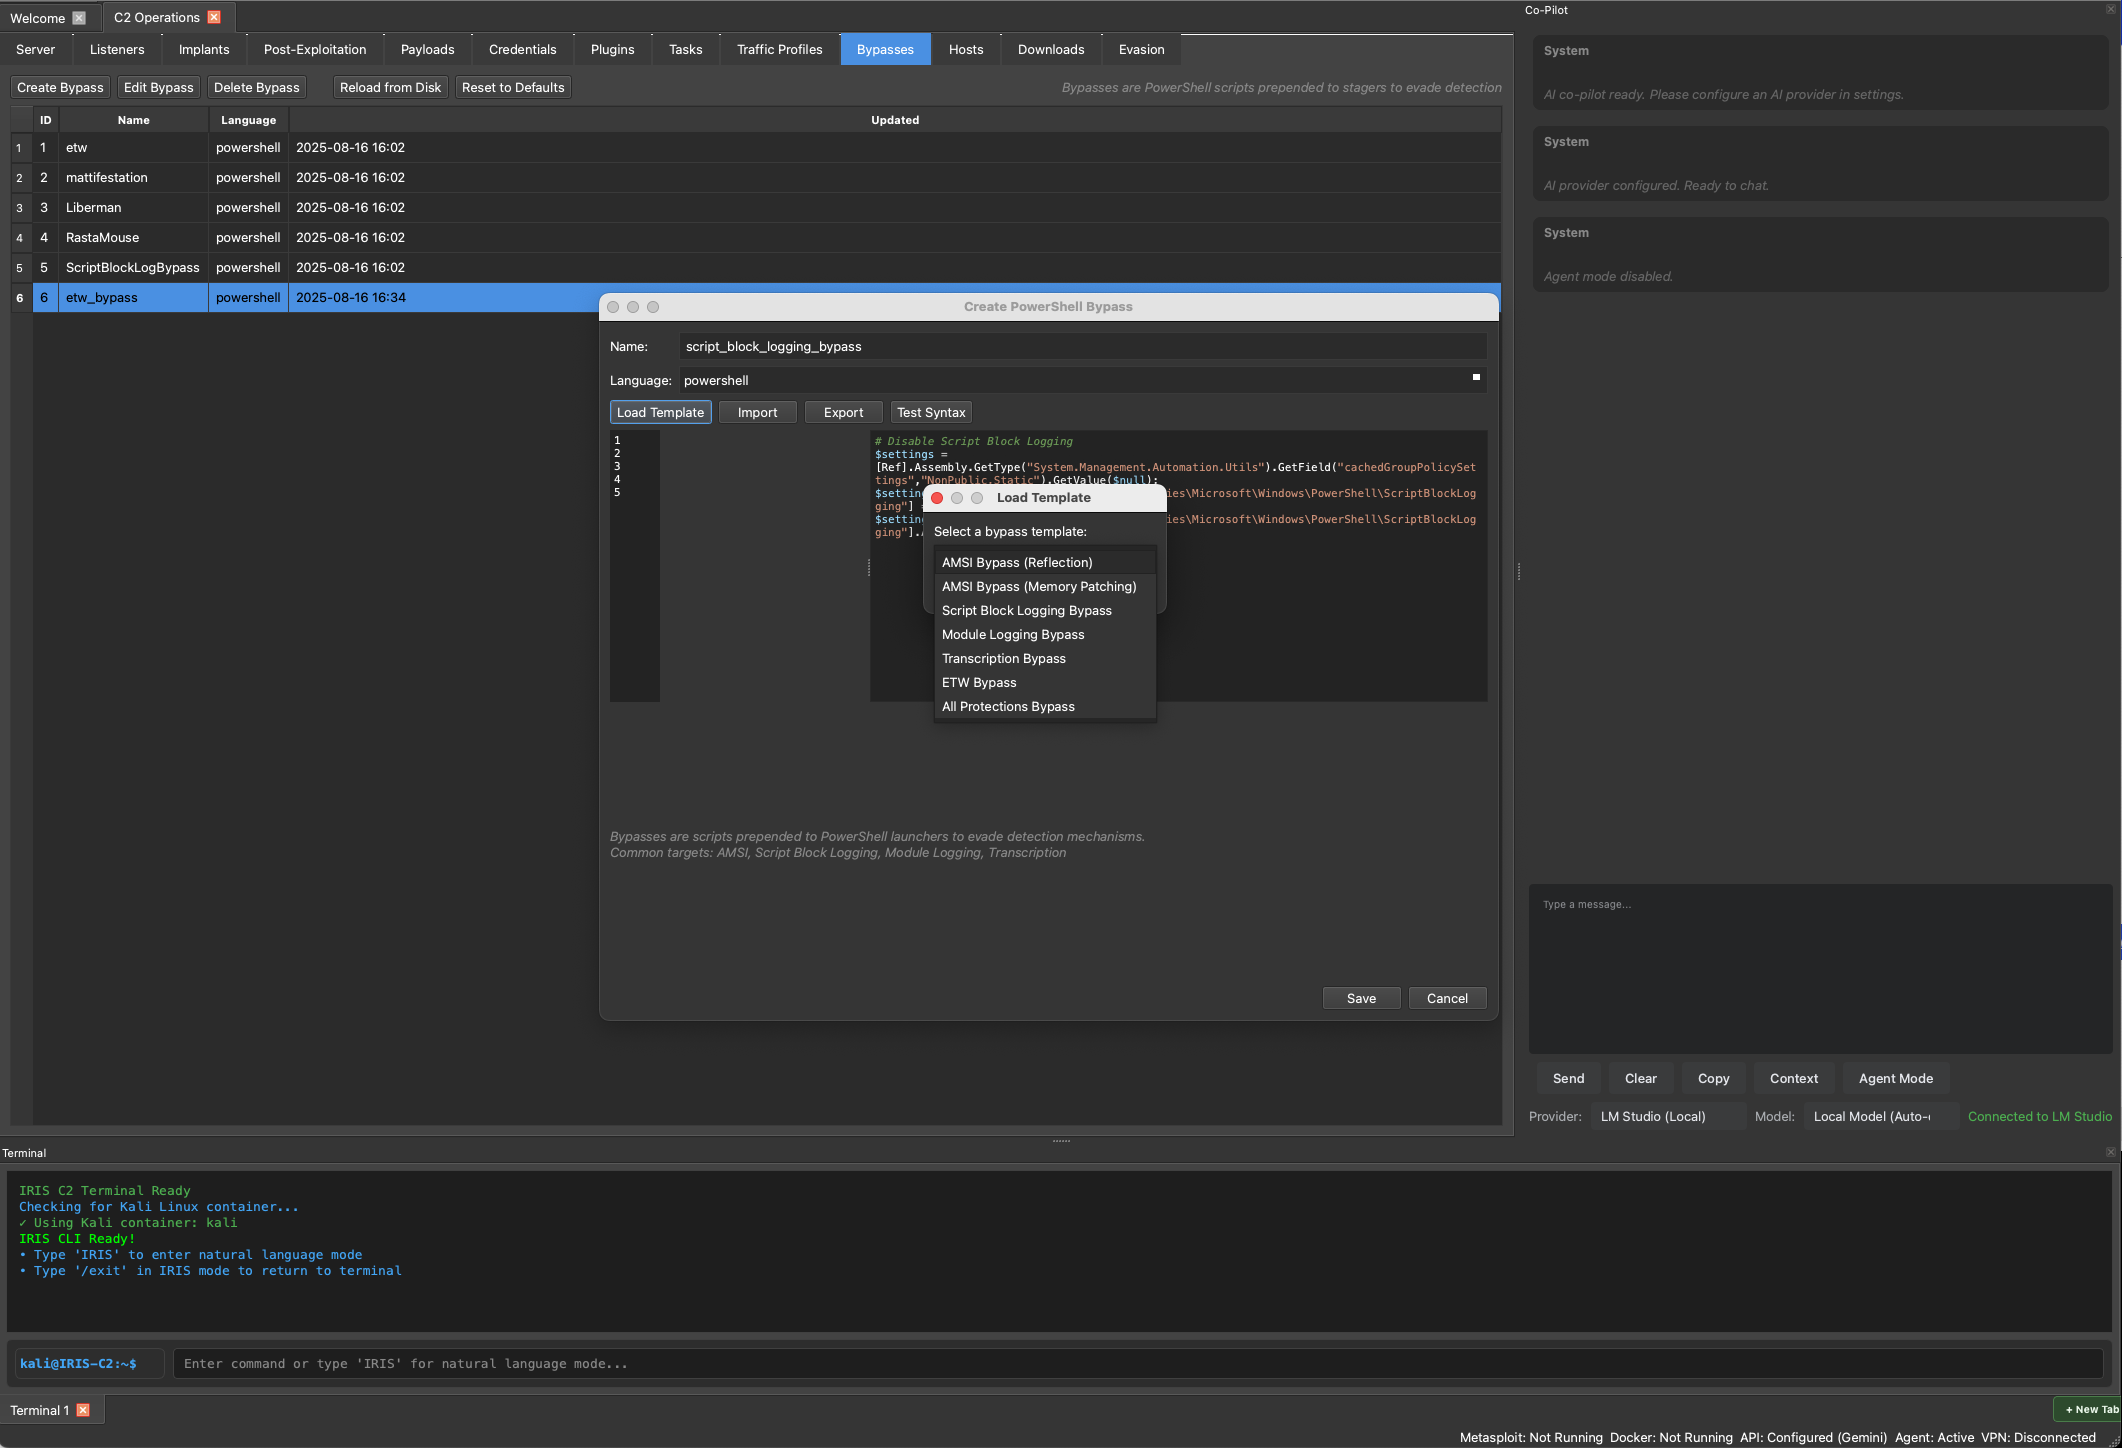Viewport: 2122px width, 1448px height.
Task: Open the Model Local Model dropdown
Action: [1881, 1116]
